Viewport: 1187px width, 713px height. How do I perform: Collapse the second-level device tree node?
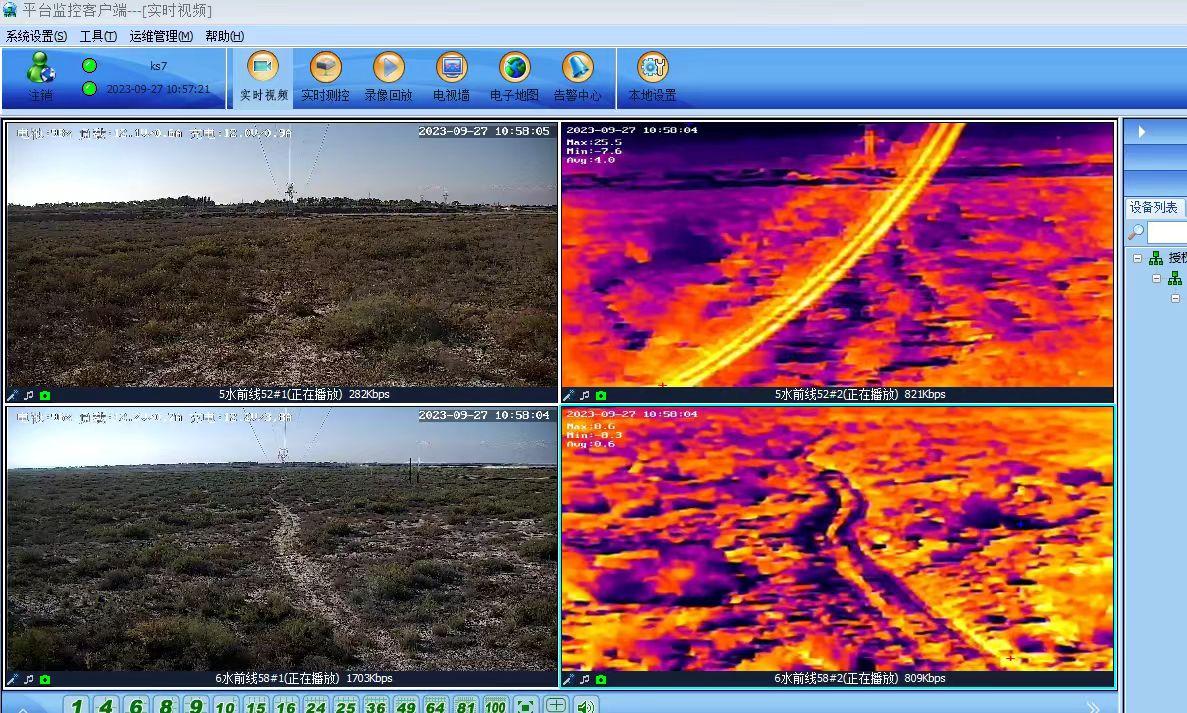1156,279
